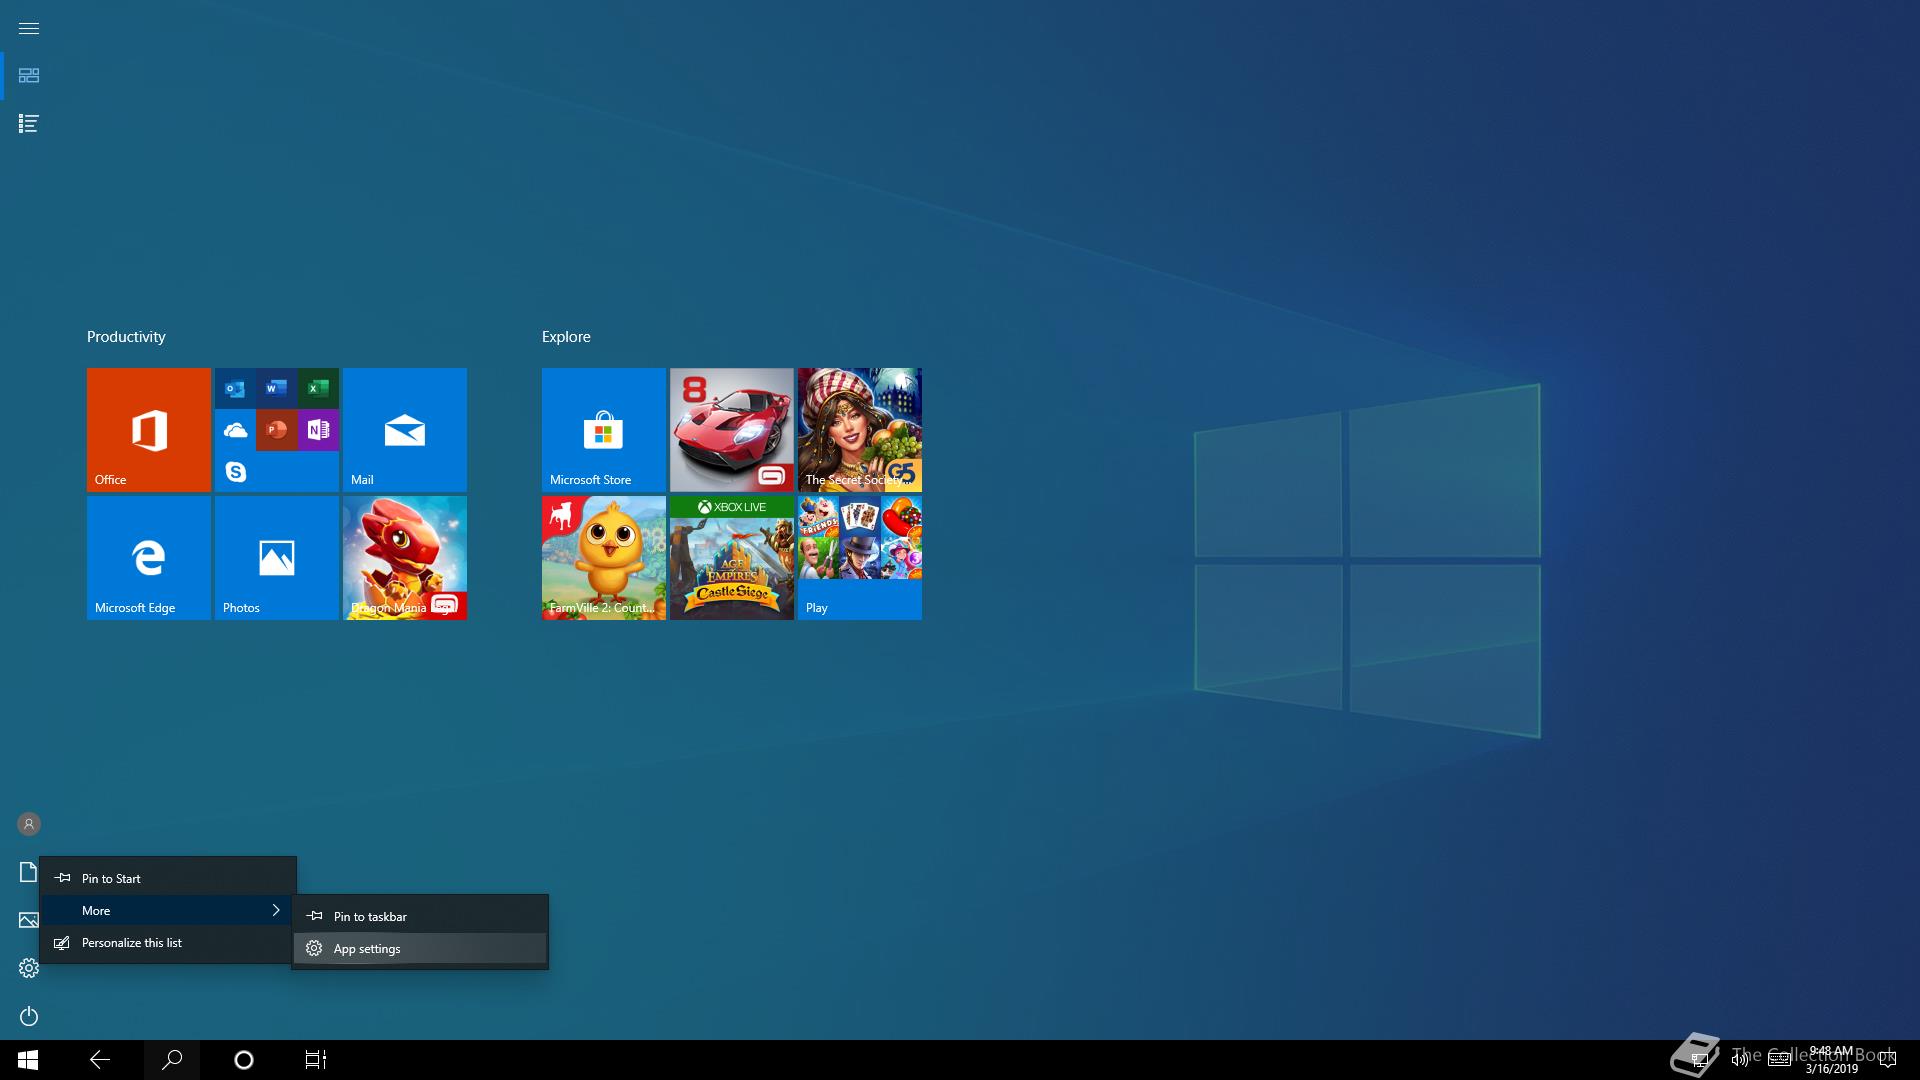Click the Productivity group heading
The height and width of the screenshot is (1080, 1920).
126,337
